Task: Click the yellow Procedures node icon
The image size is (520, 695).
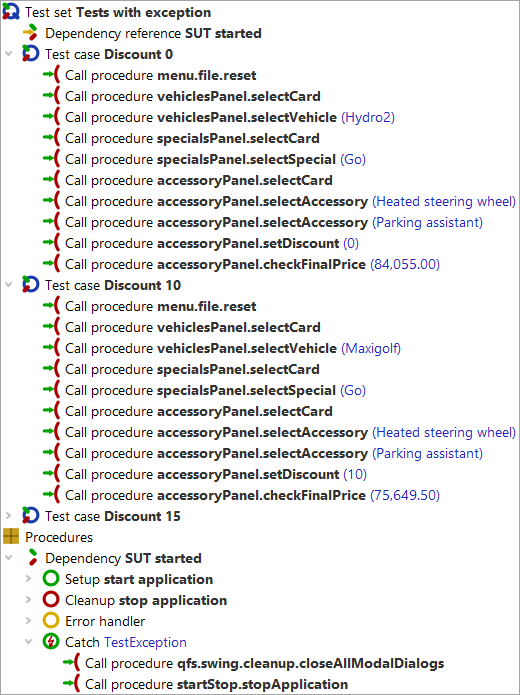Action: tap(11, 537)
